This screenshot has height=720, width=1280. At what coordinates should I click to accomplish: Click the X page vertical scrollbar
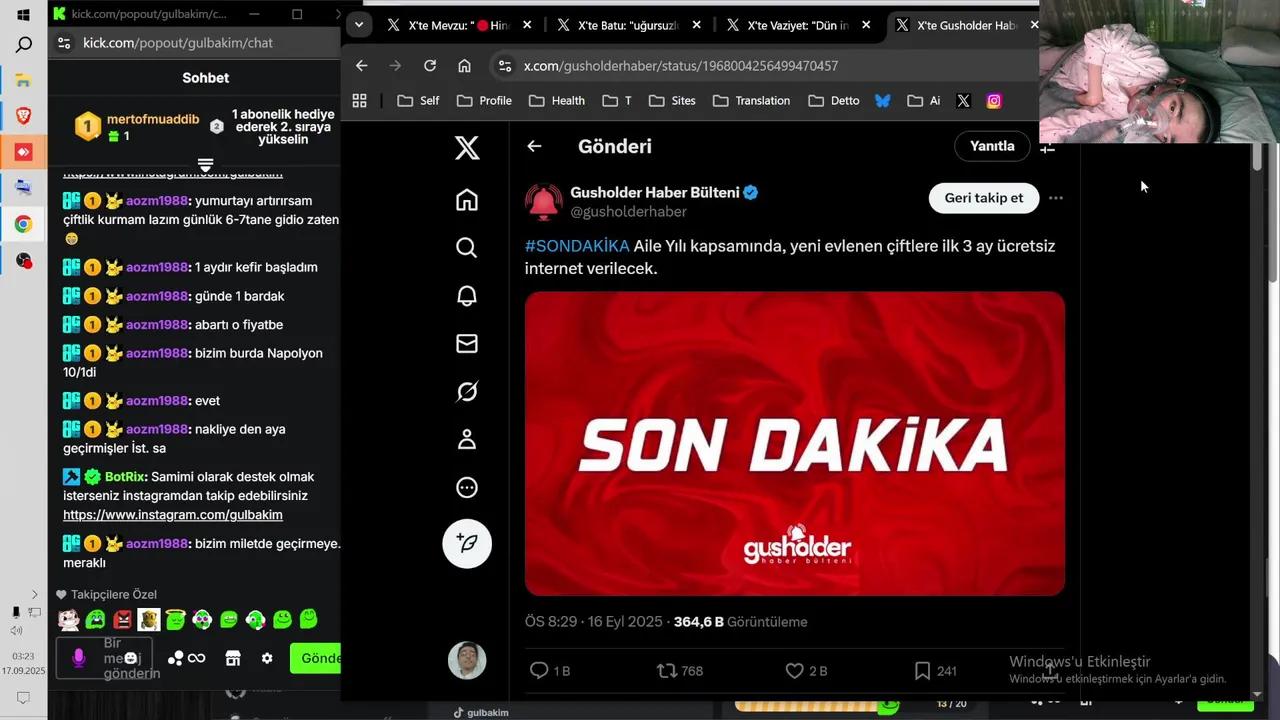1272,212
